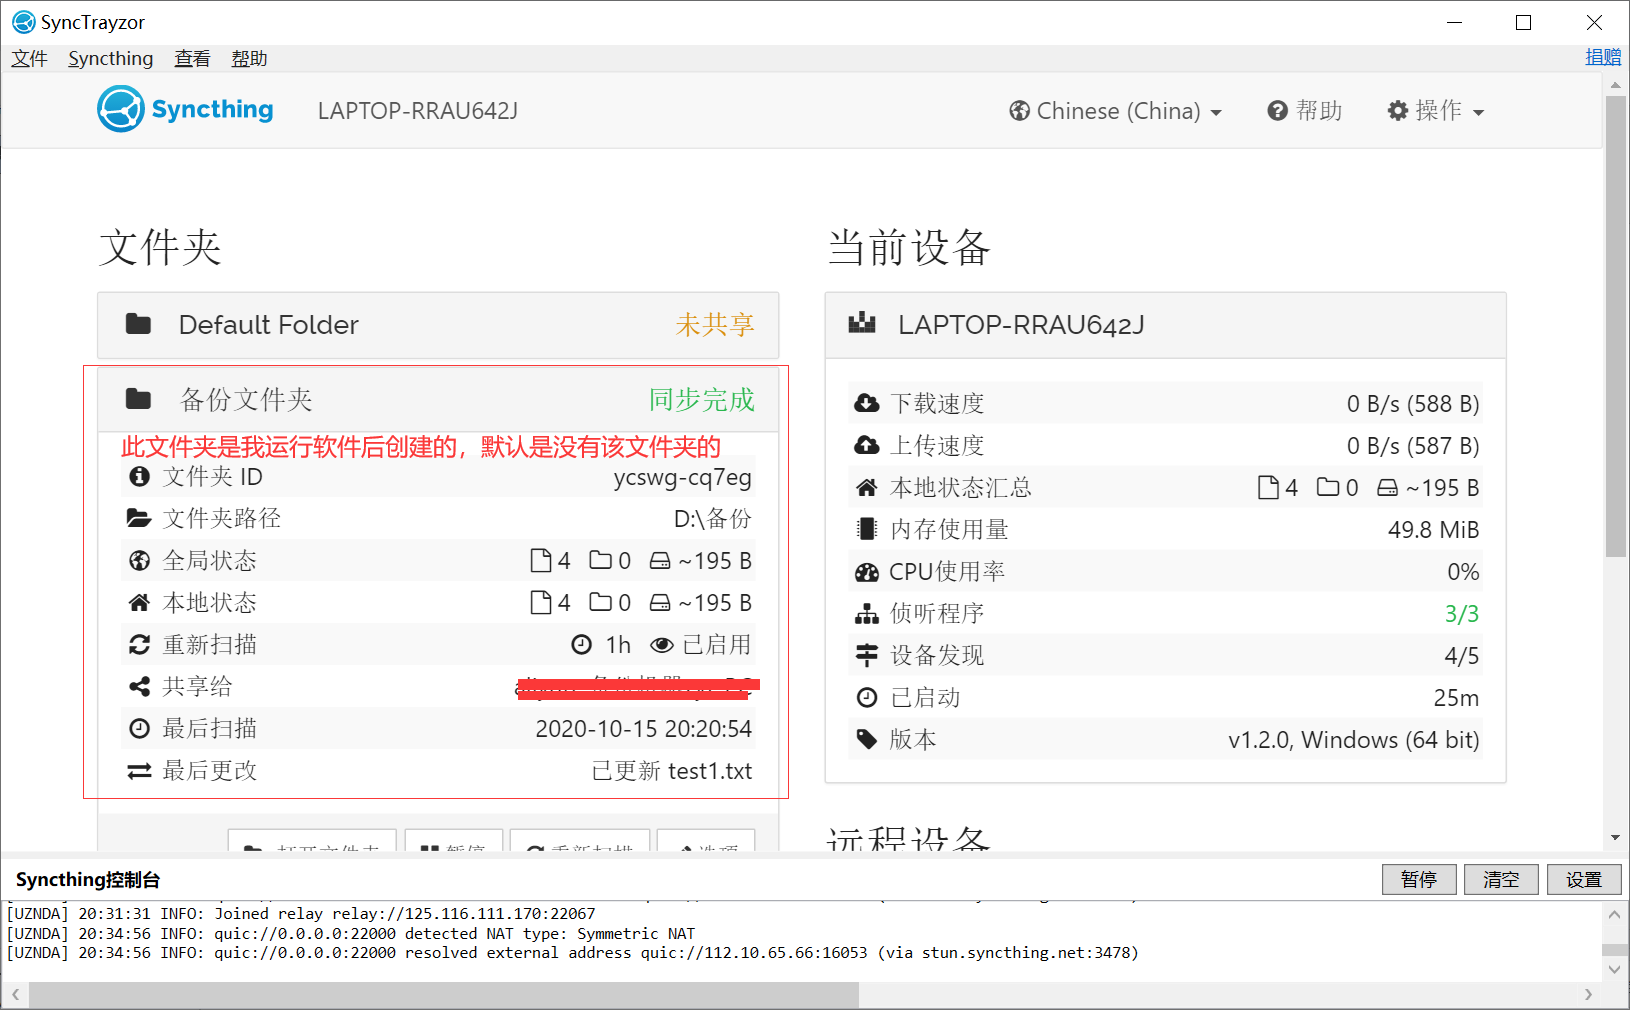The height and width of the screenshot is (1010, 1630).
Task: Click the cloud download icon beside 下载速度
Action: tap(867, 403)
